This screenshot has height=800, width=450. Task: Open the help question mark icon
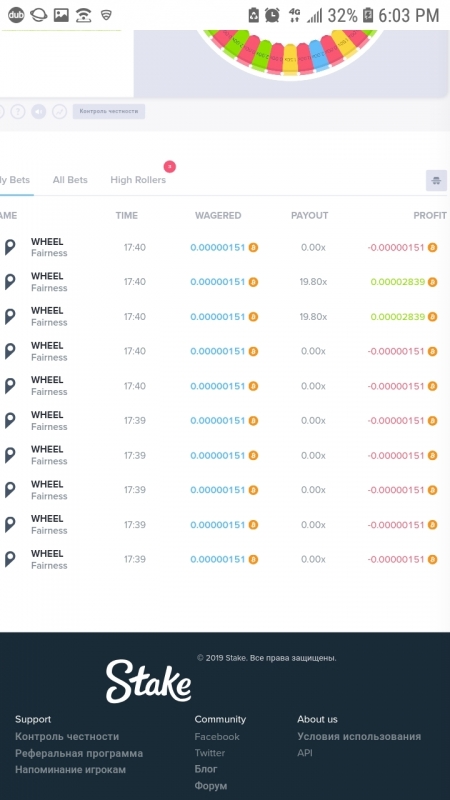pos(18,111)
